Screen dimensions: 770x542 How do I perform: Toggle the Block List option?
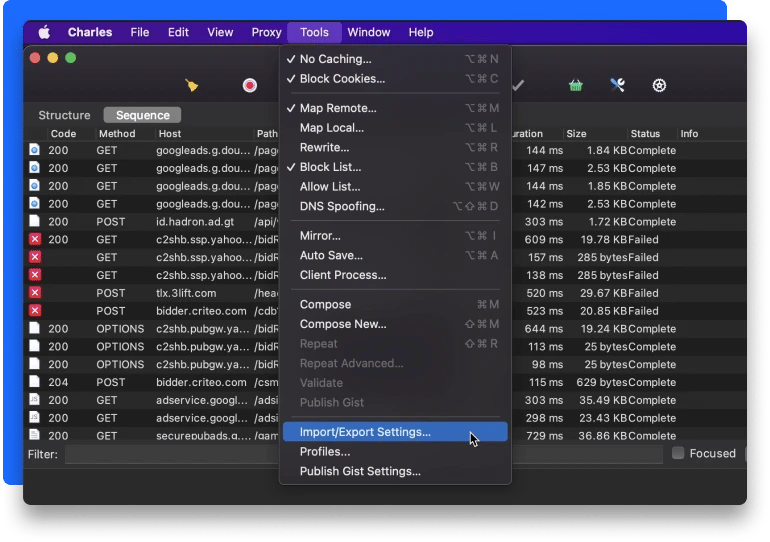[395, 167]
